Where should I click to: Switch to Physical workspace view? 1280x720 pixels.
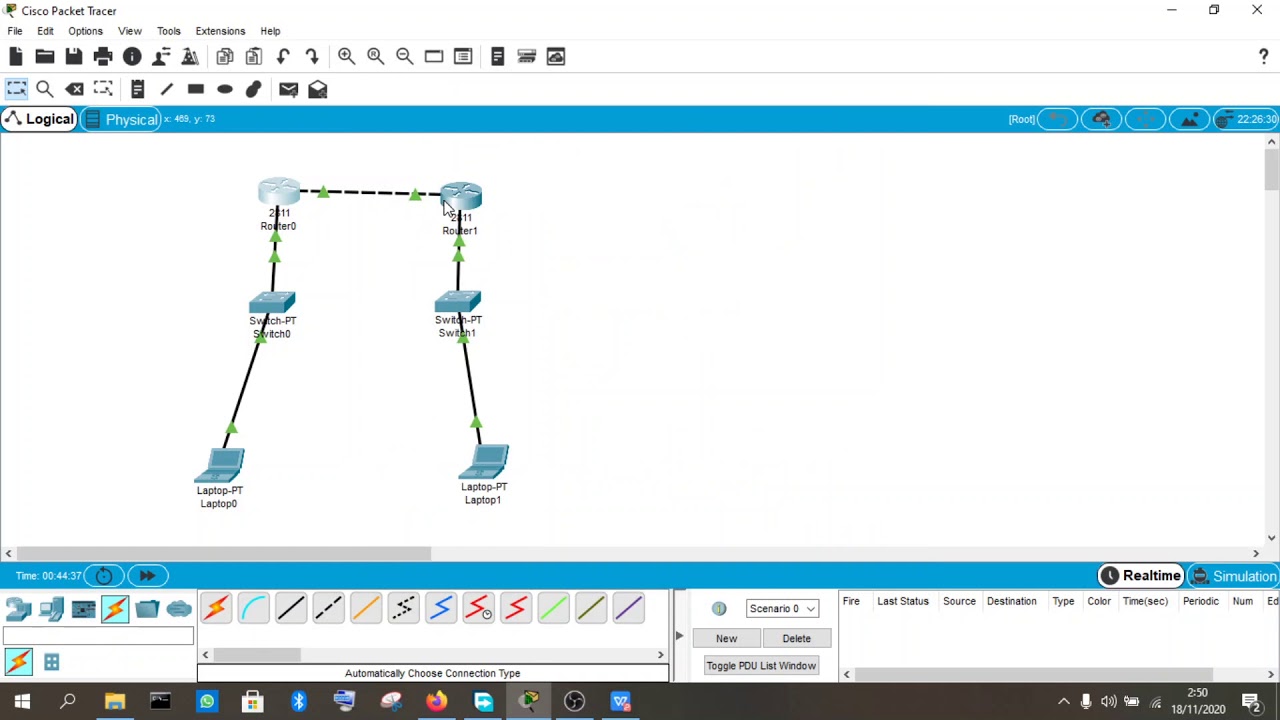pyautogui.click(x=121, y=120)
